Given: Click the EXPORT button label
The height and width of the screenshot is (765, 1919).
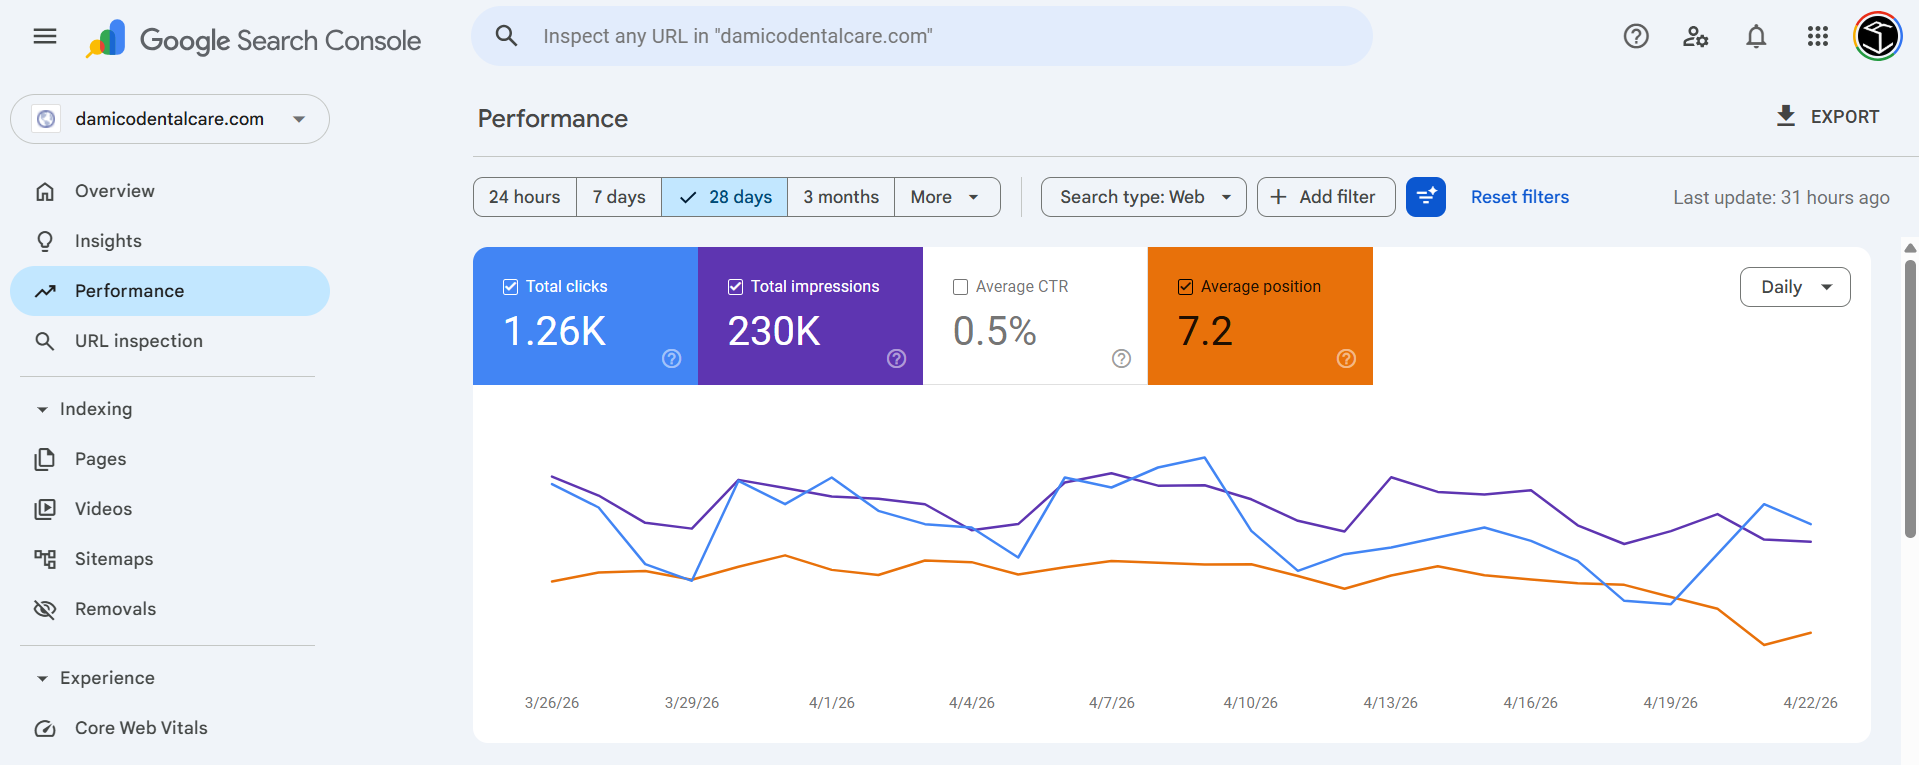Looking at the screenshot, I should tap(1845, 117).
